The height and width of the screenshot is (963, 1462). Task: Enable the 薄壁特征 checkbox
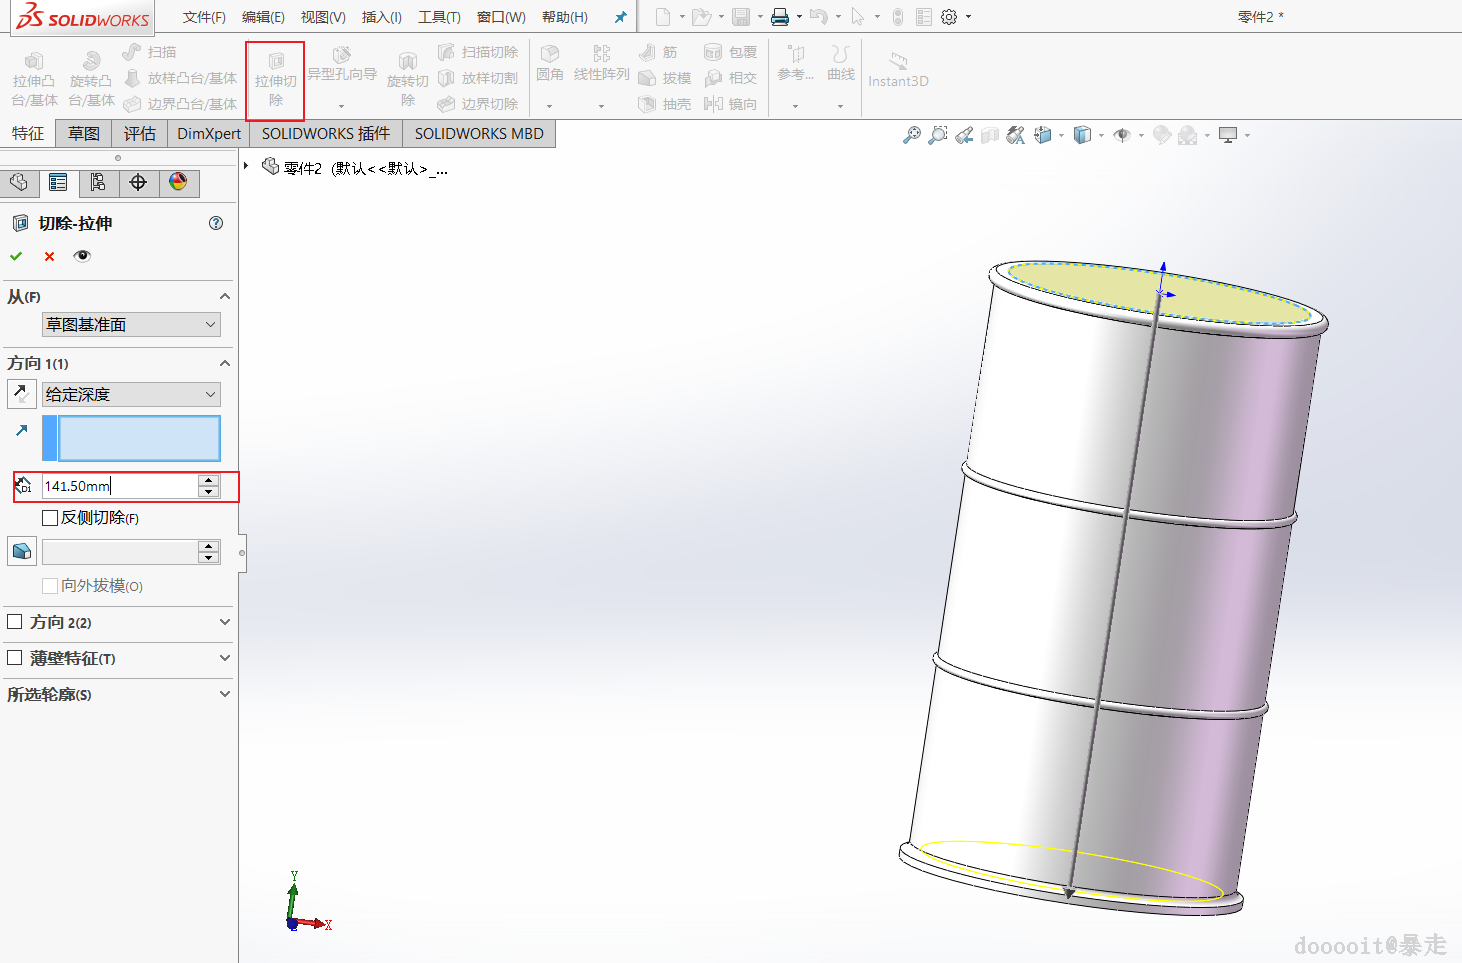coord(15,658)
